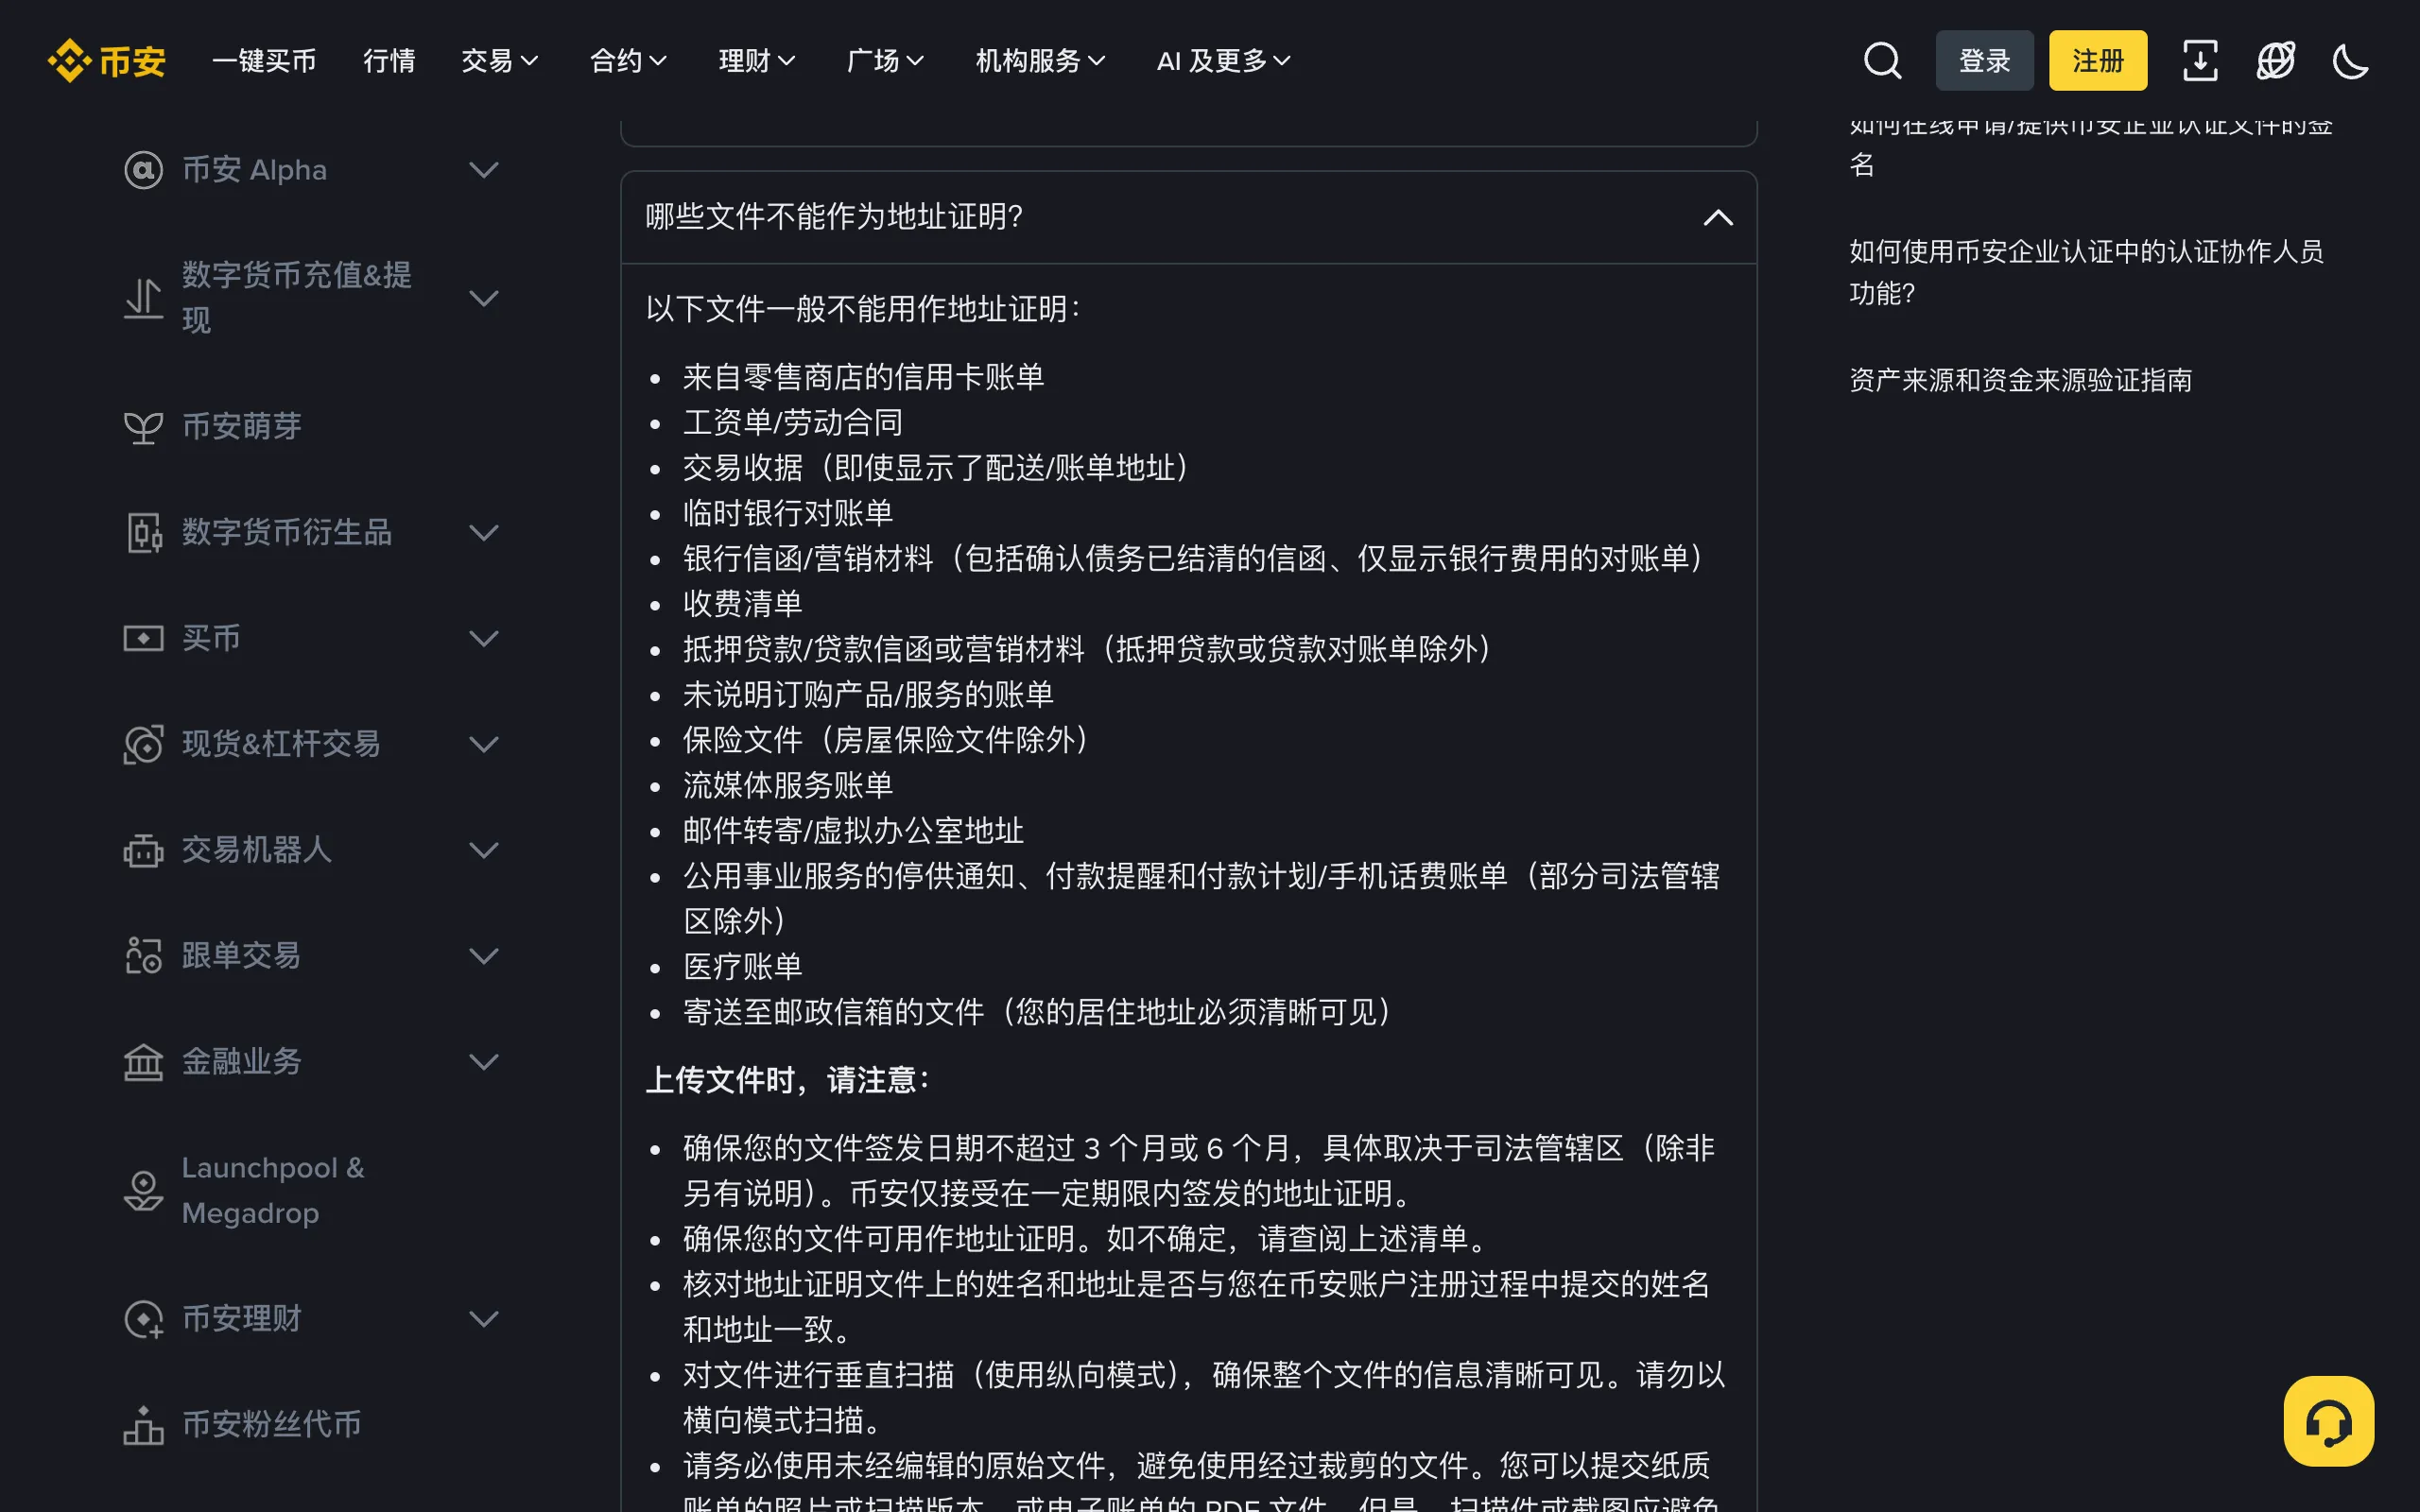Click the download app icon
Viewport: 2420px width, 1512px height.
pyautogui.click(x=2199, y=61)
